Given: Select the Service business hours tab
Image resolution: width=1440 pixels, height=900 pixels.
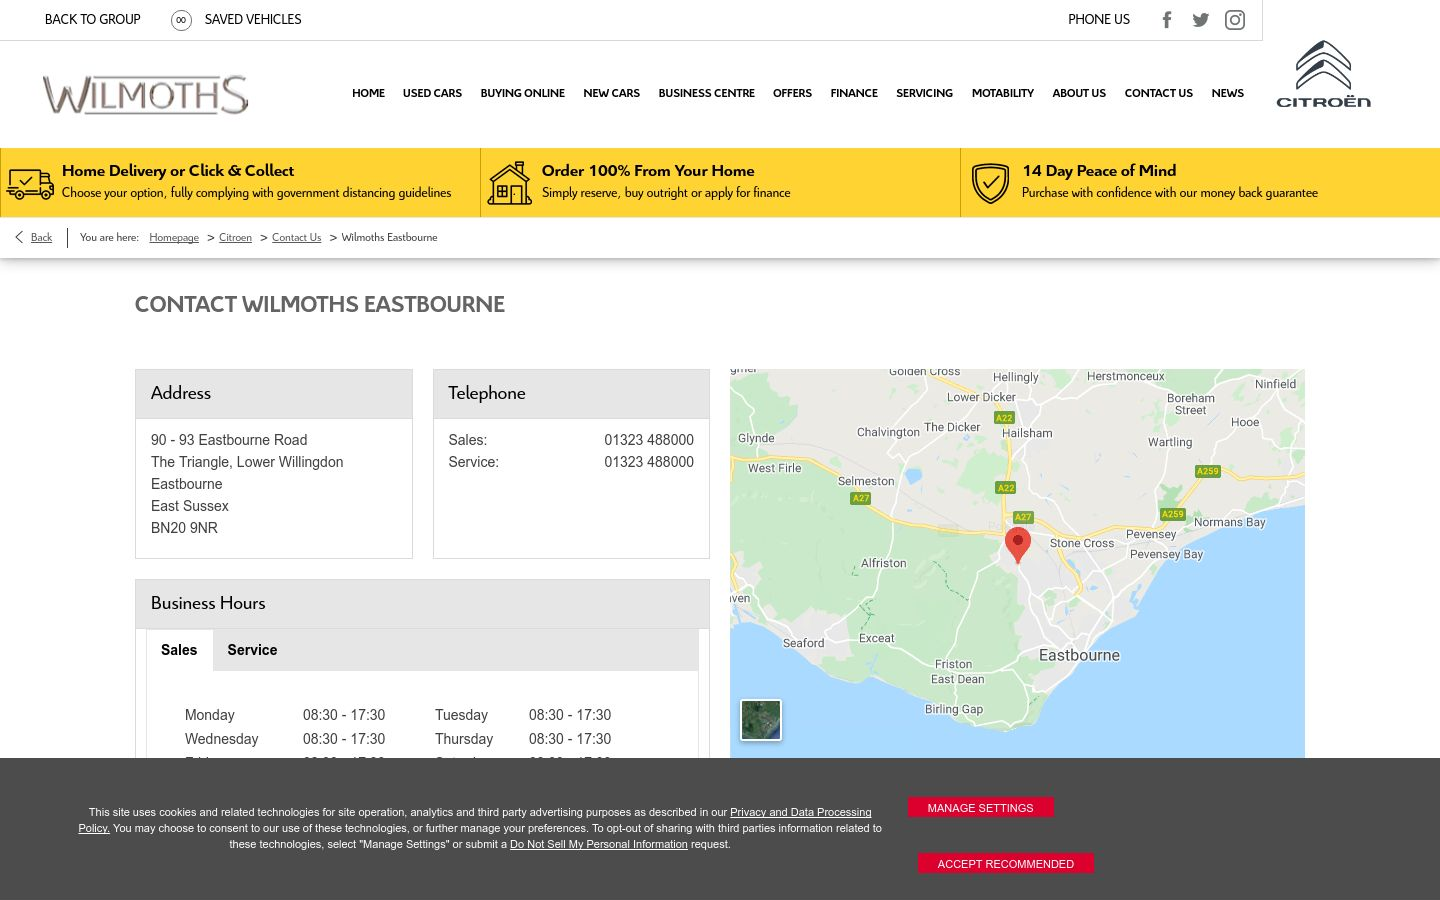Looking at the screenshot, I should [252, 650].
